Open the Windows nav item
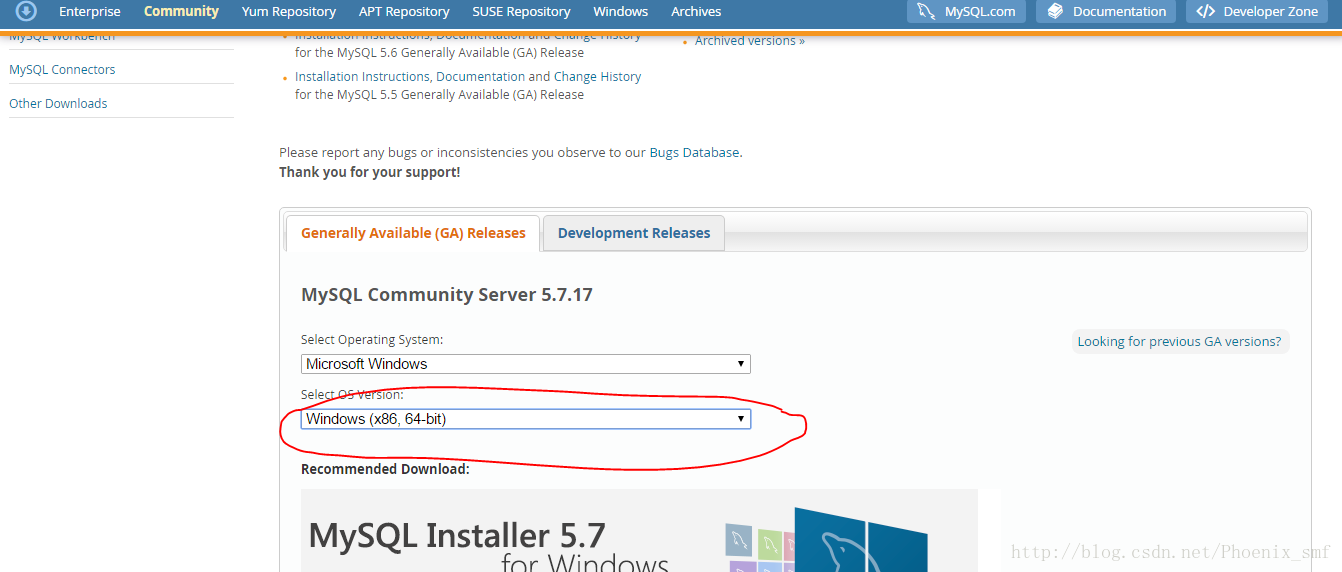Screen dimensions: 1342x572 click(x=620, y=12)
